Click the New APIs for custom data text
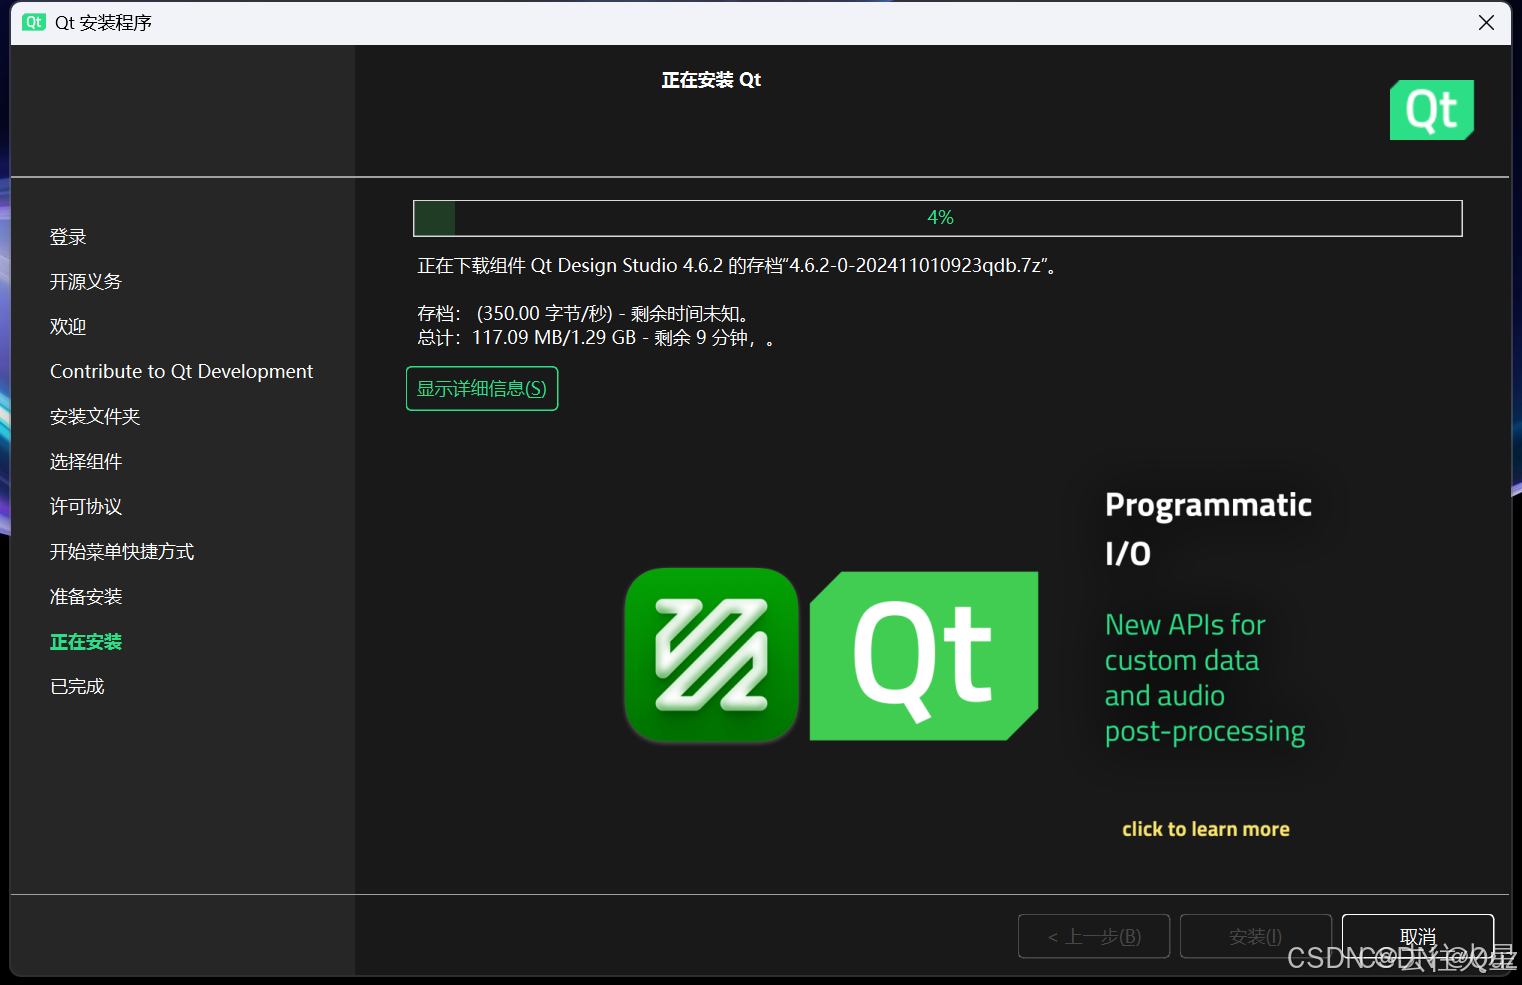This screenshot has width=1522, height=985. [1205, 678]
